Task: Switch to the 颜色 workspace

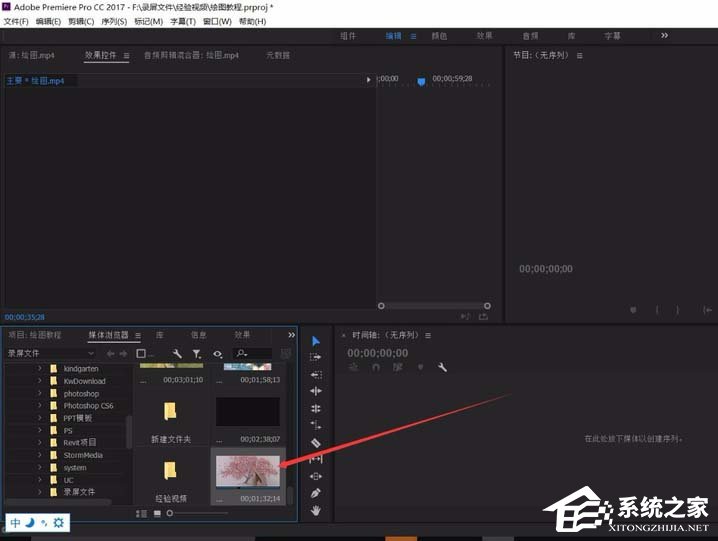Action: coord(439,36)
